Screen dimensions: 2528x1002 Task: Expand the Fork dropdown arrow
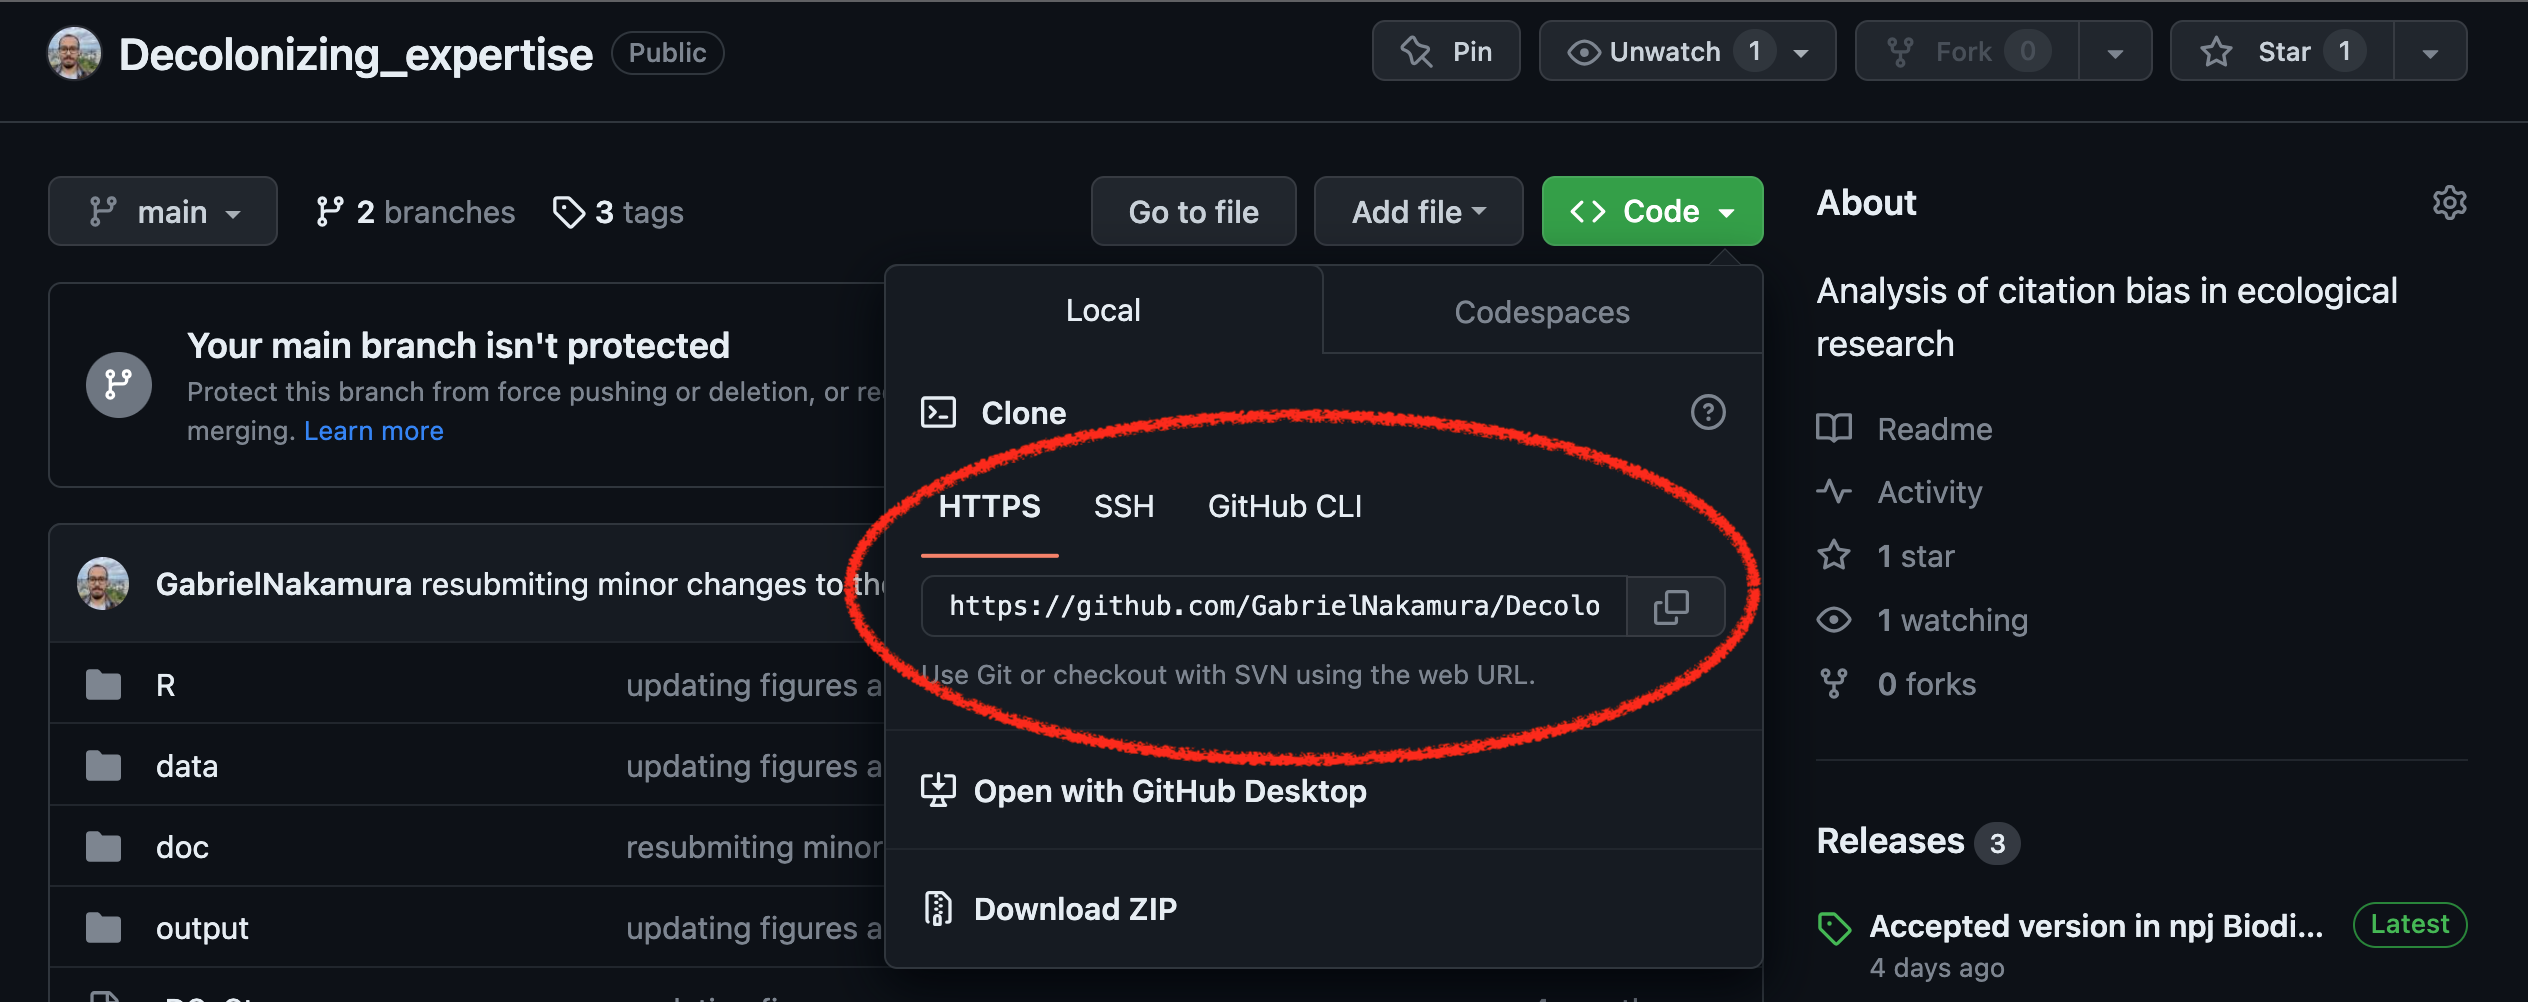click(2115, 52)
